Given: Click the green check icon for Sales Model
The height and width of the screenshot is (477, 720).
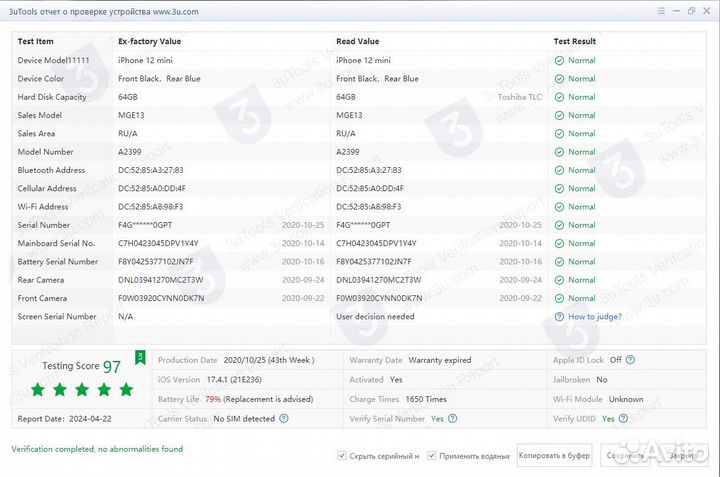Looking at the screenshot, I should 559,116.
